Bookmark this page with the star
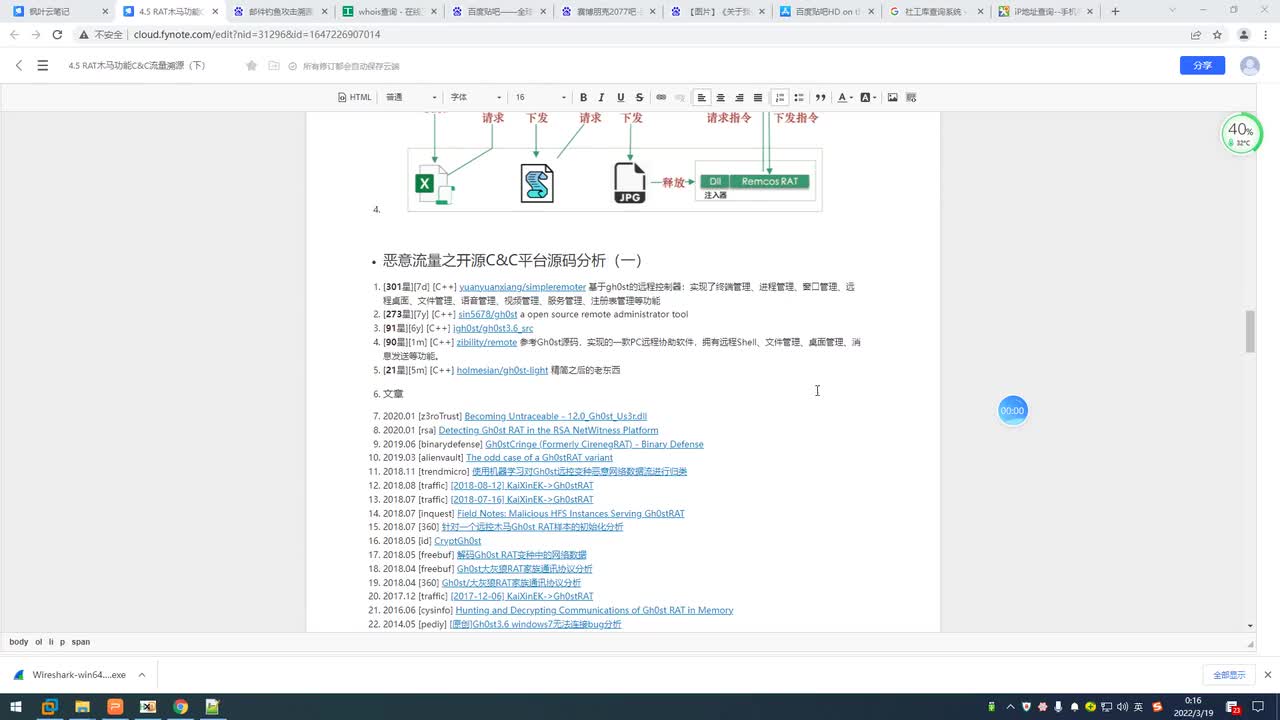Viewport: 1280px width, 720px height. tap(1217, 34)
